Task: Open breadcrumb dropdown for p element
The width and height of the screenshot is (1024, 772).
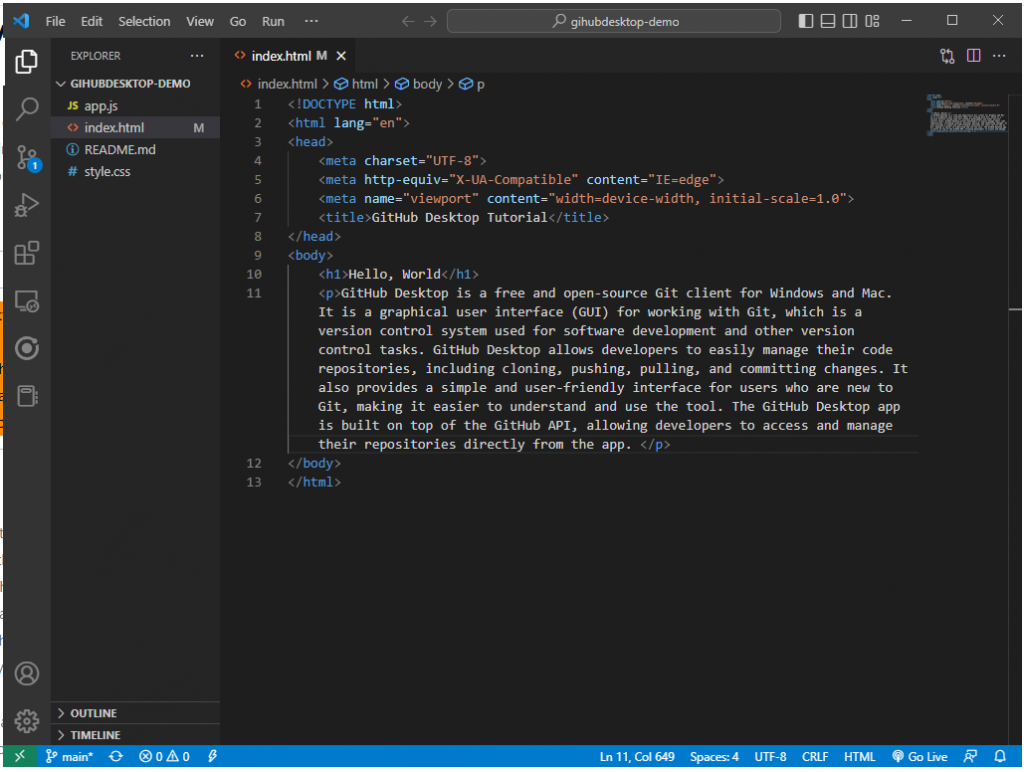Action: pos(472,84)
